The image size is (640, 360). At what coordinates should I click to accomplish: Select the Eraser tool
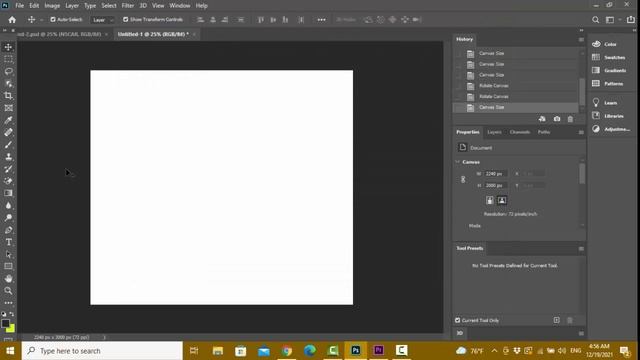8,181
